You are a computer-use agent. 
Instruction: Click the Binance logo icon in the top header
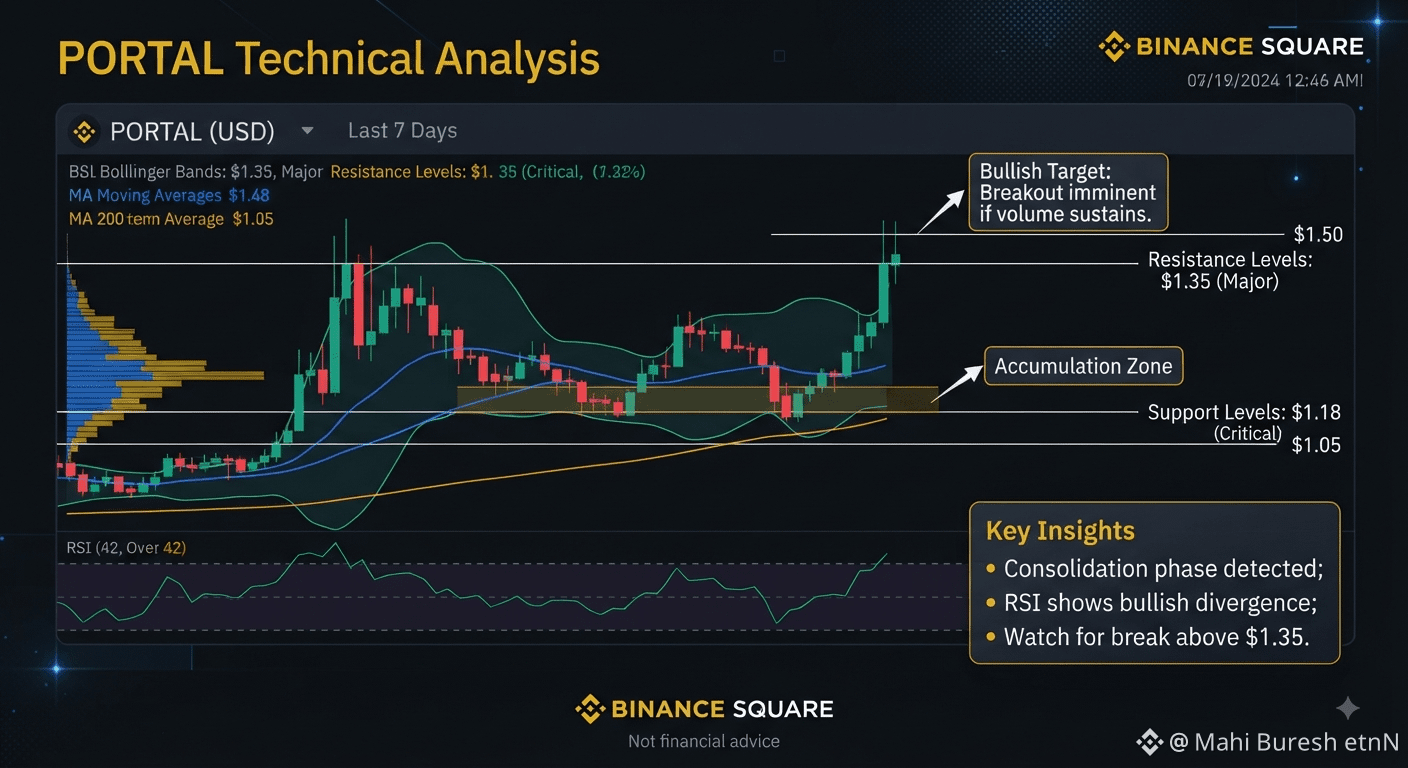pos(1114,46)
